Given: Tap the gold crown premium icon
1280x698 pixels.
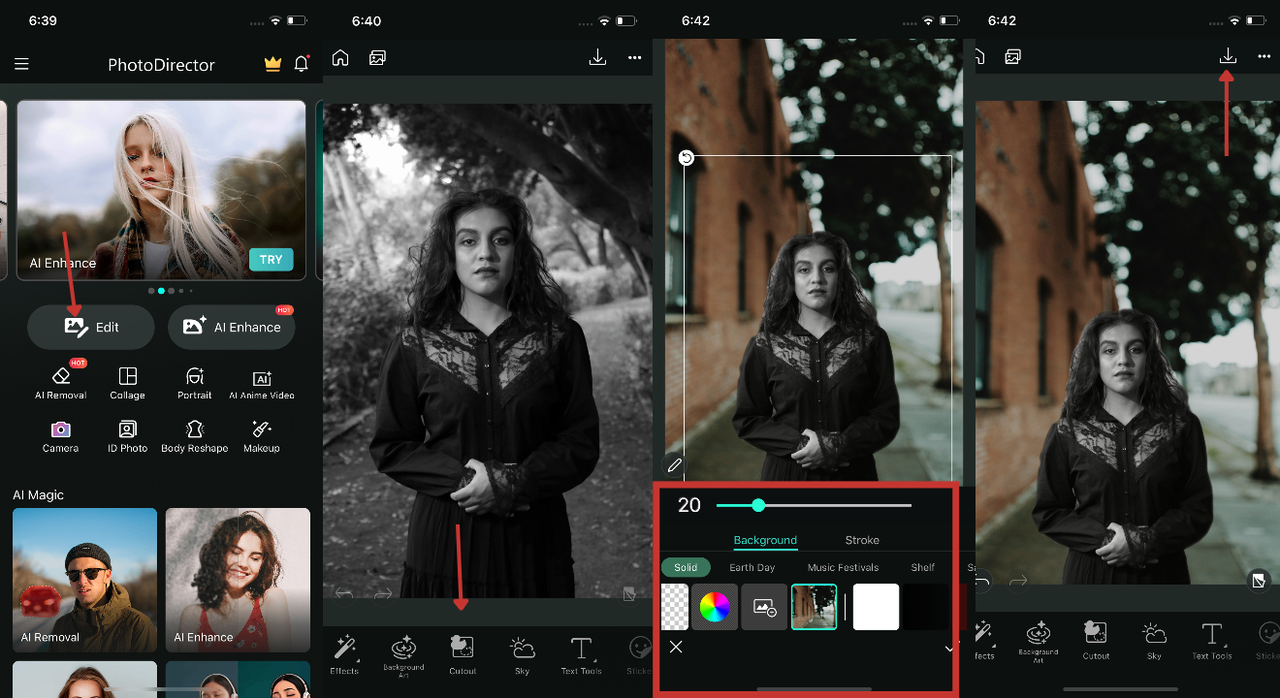Looking at the screenshot, I should click(x=273, y=64).
